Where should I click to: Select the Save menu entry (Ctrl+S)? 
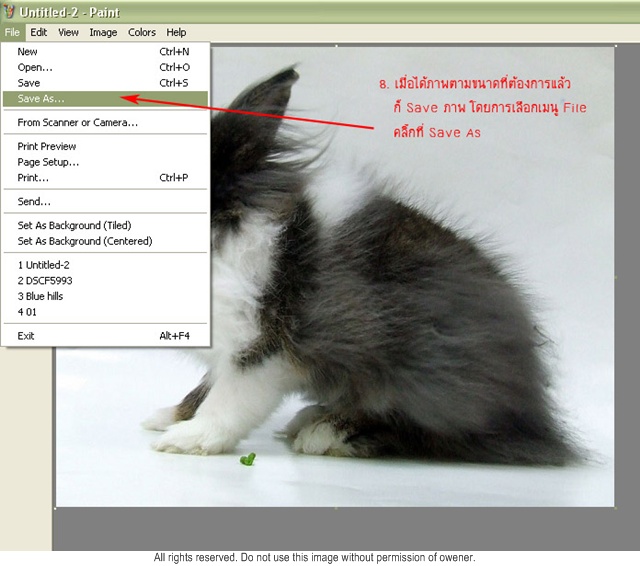pos(105,83)
